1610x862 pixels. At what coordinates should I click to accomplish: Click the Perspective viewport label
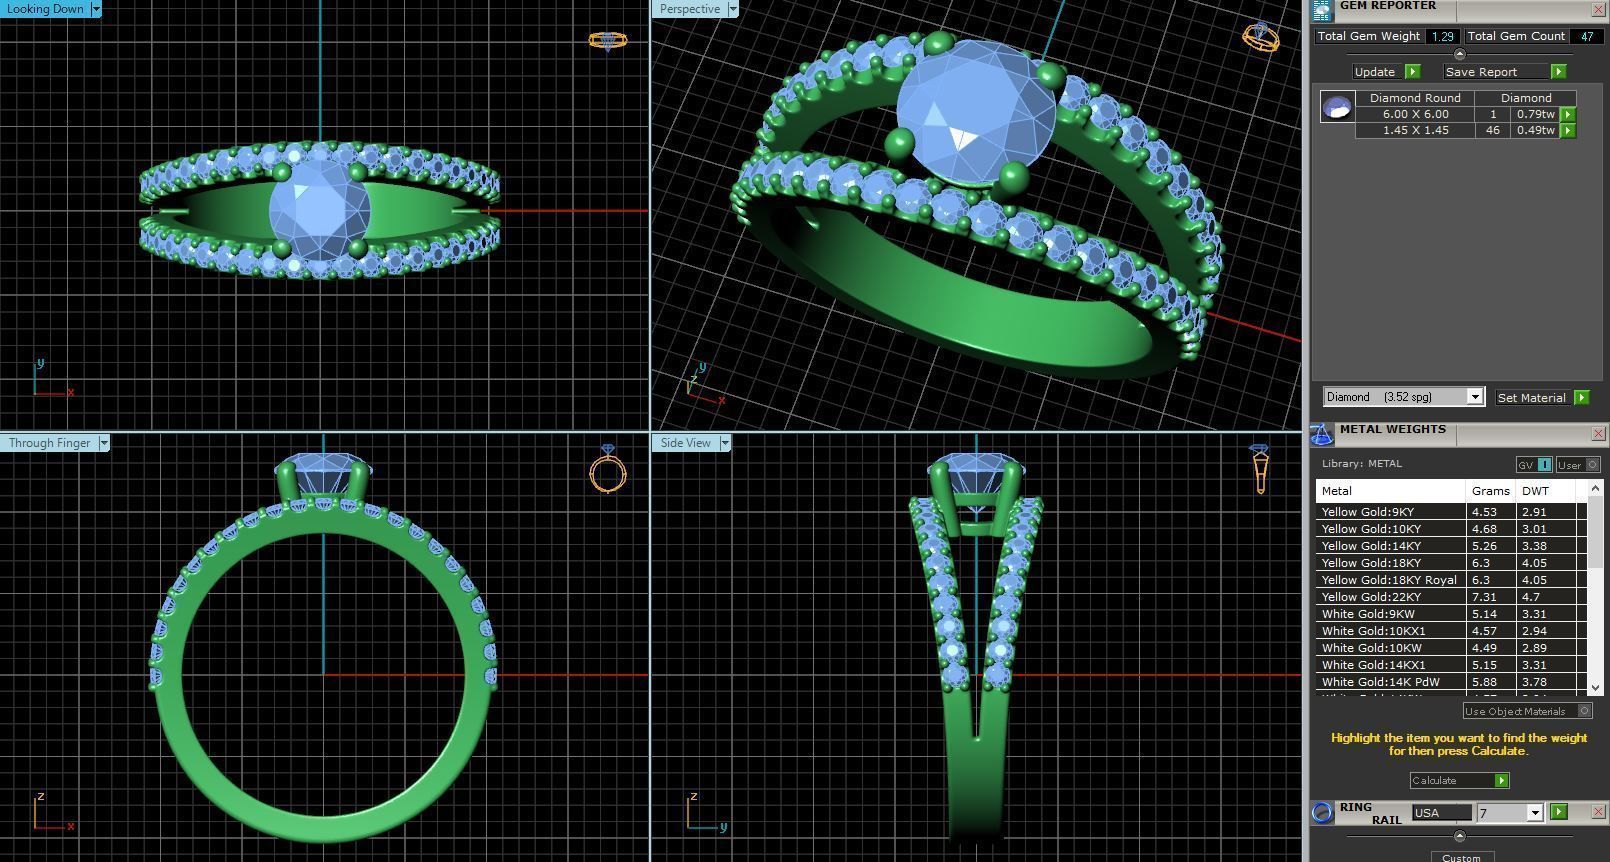(690, 9)
